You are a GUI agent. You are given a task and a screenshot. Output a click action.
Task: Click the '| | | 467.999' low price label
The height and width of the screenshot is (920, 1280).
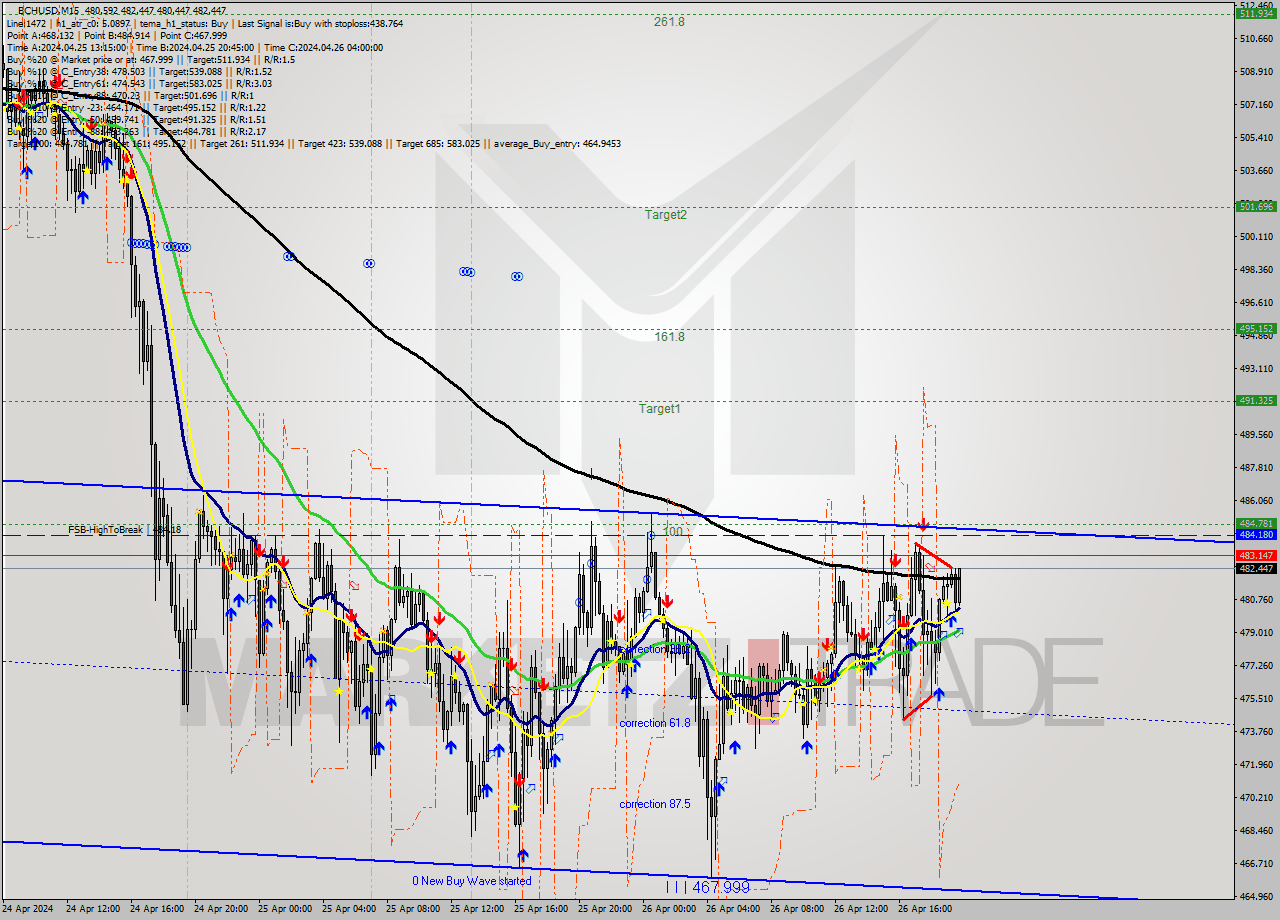click(x=707, y=887)
